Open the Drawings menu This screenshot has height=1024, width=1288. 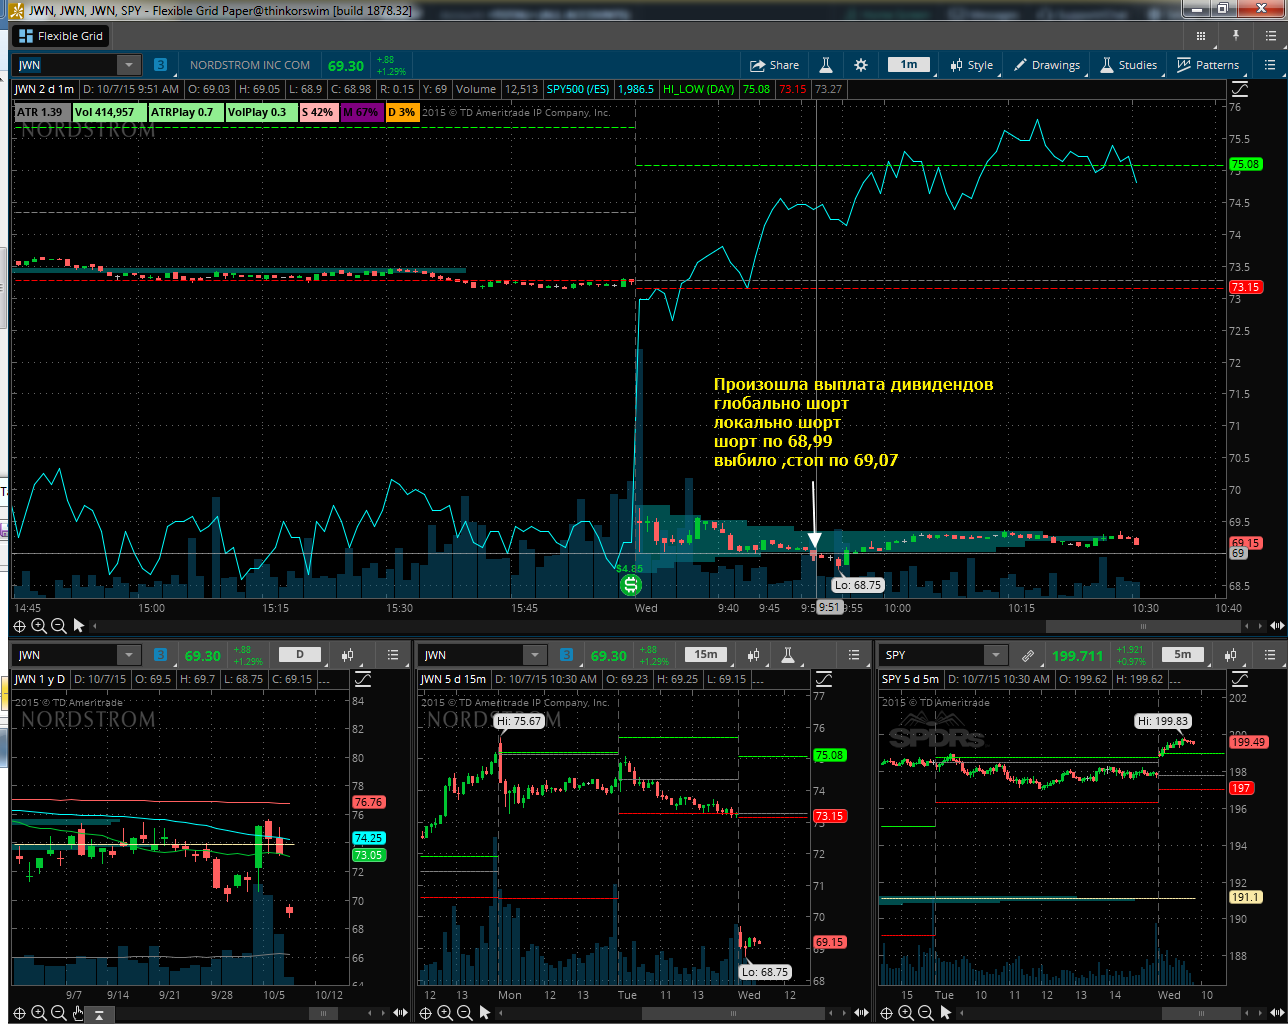(1047, 65)
